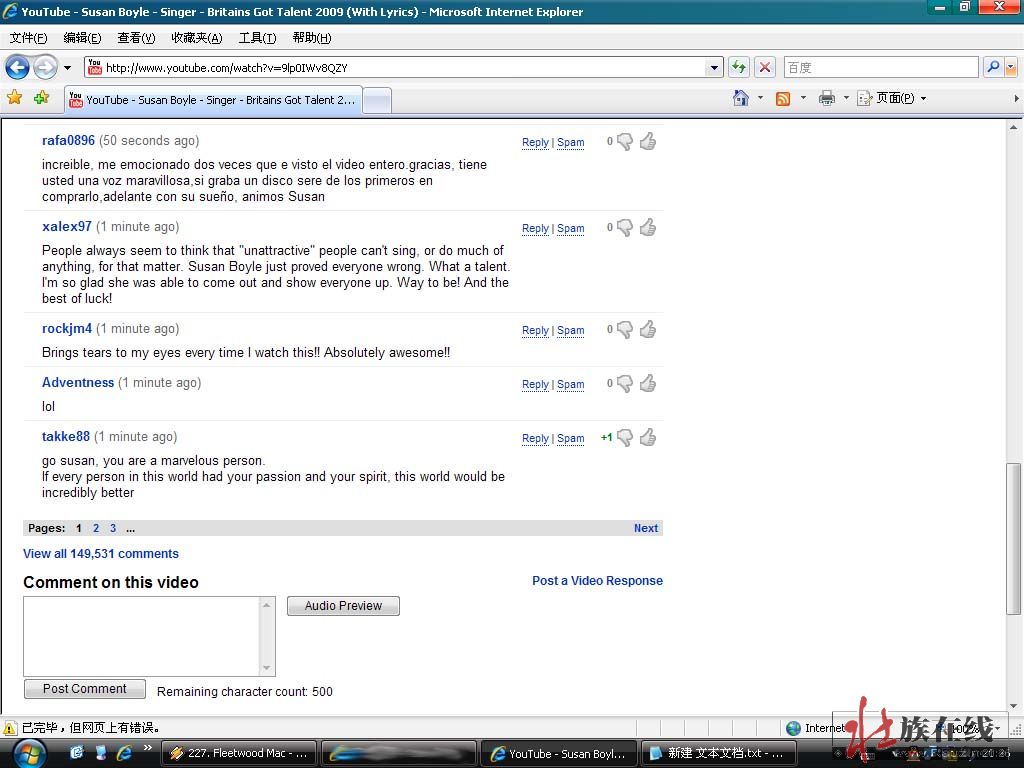Open the Home page icon
Viewport: 1024px width, 768px height.
pyautogui.click(x=741, y=98)
